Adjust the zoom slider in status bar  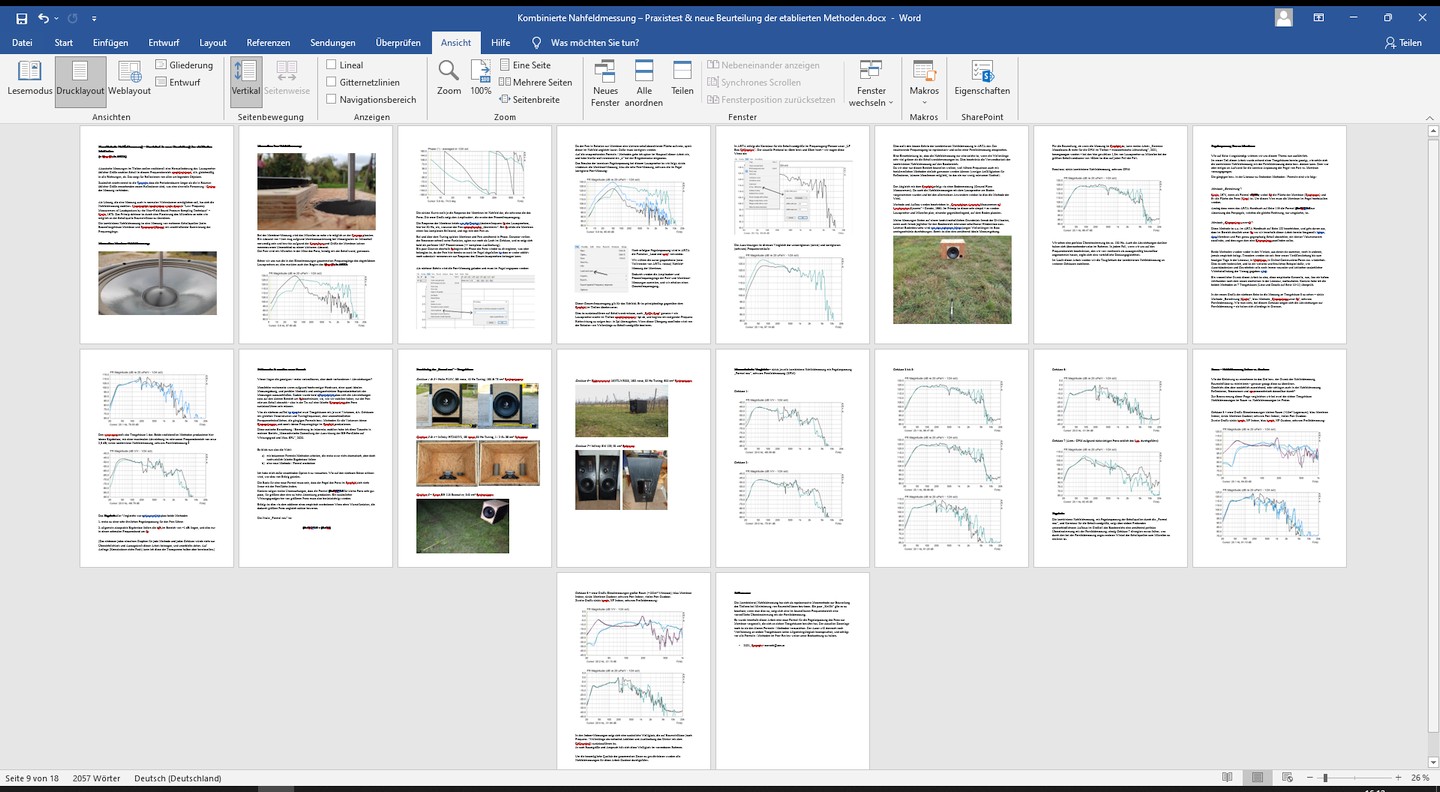pyautogui.click(x=1325, y=778)
